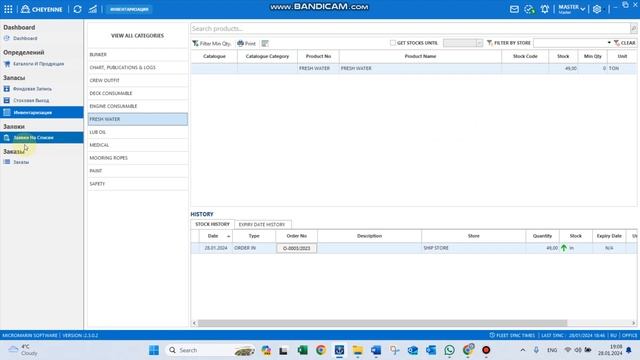Screen dimensions: 640x360
Task: Select the ENGINE CONSUMABLE category
Action: 138,106
